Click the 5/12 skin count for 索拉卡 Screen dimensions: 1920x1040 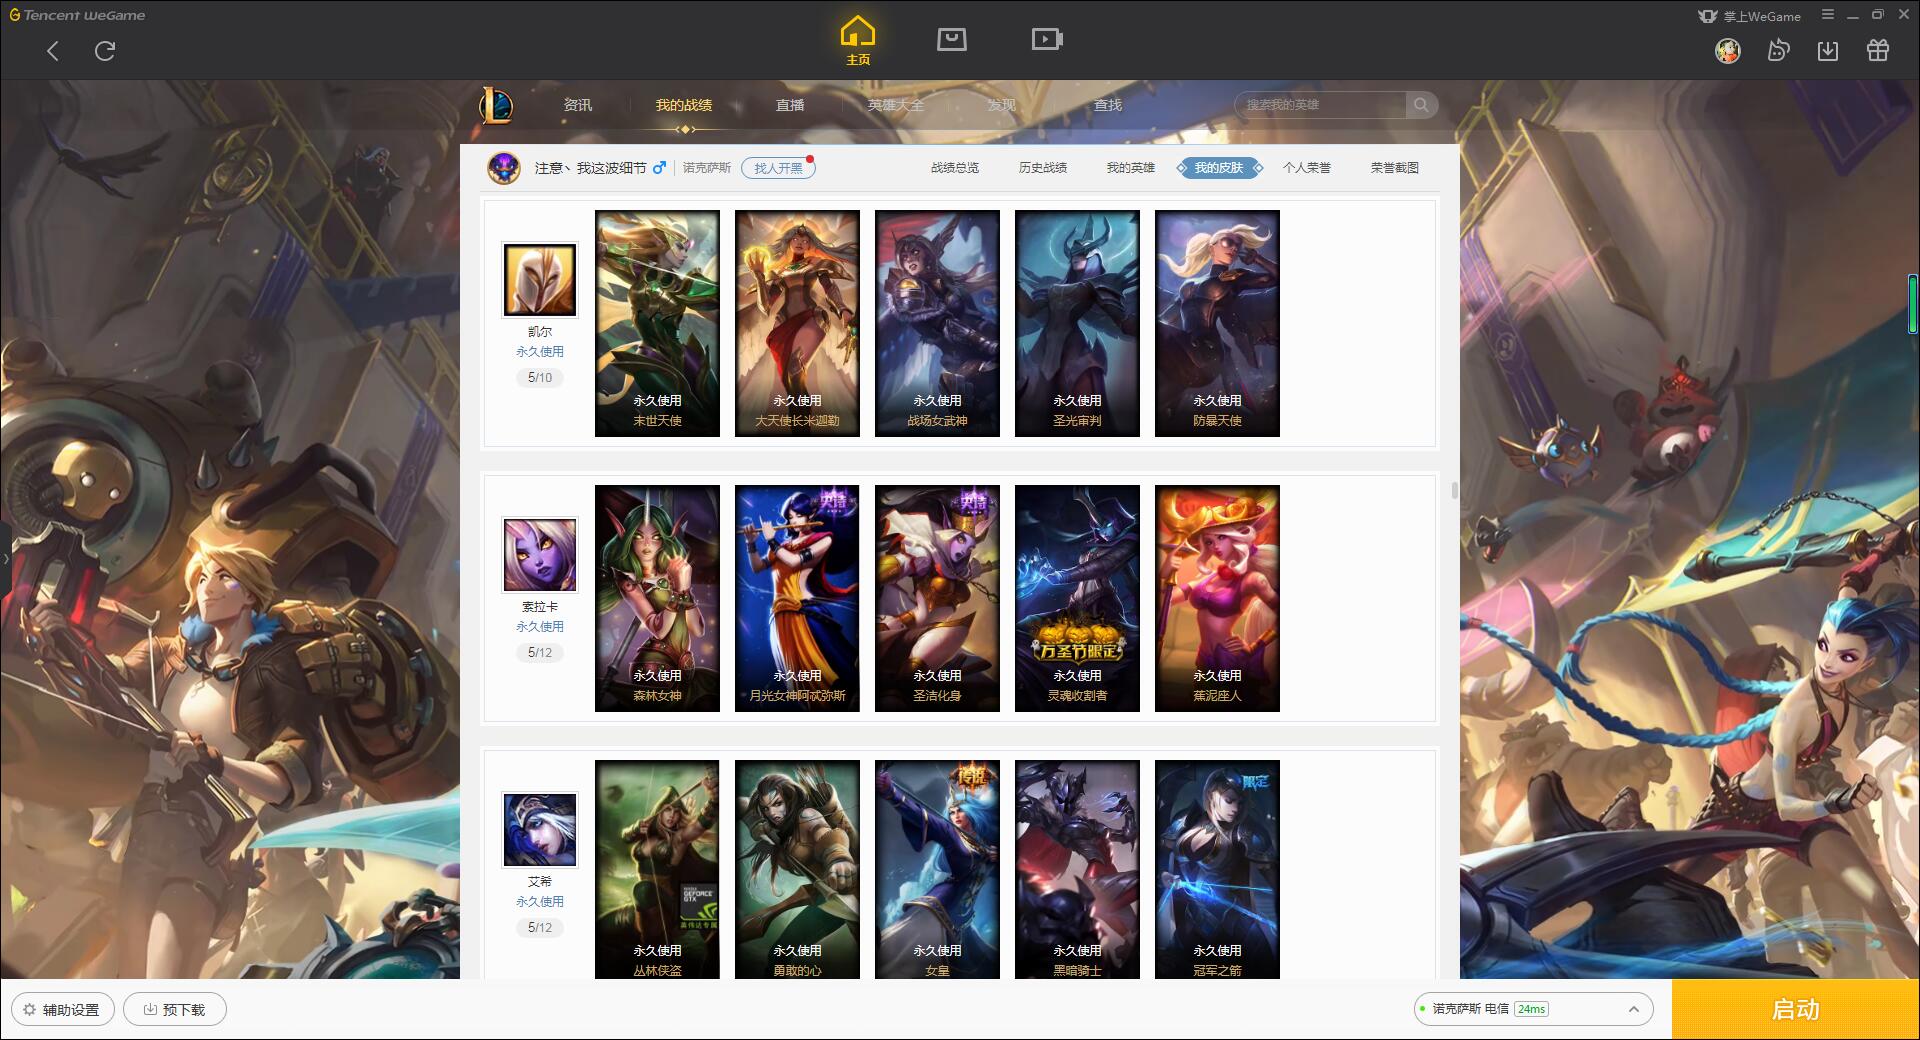[540, 653]
